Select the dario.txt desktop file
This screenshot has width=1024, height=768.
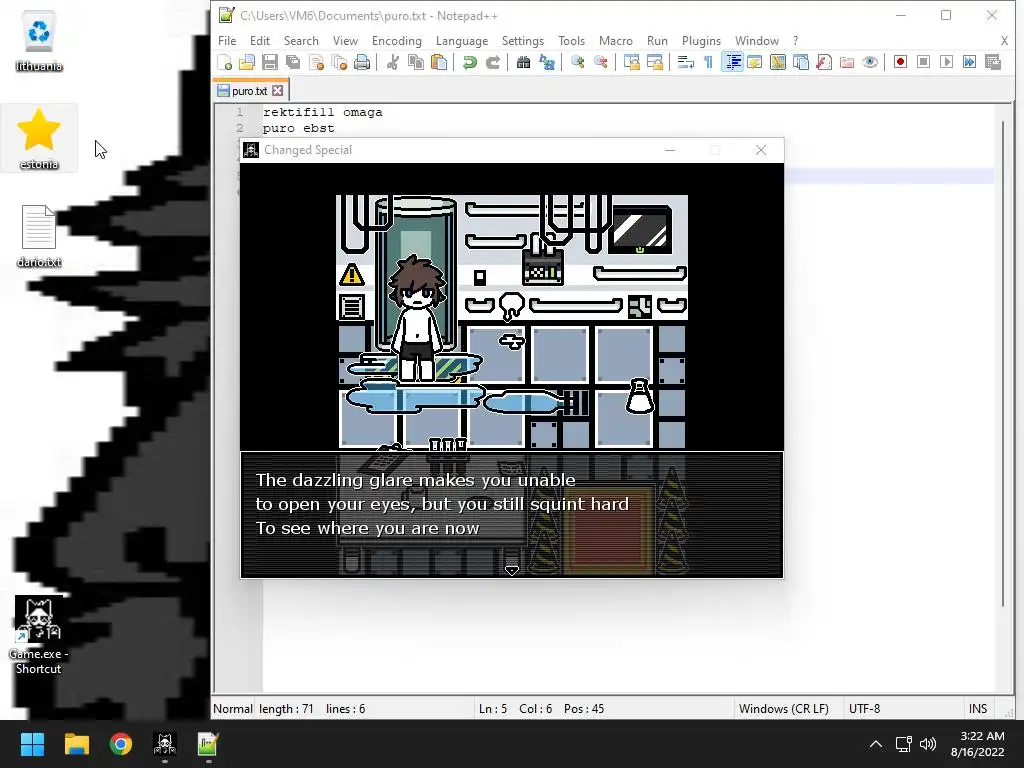[x=39, y=236]
